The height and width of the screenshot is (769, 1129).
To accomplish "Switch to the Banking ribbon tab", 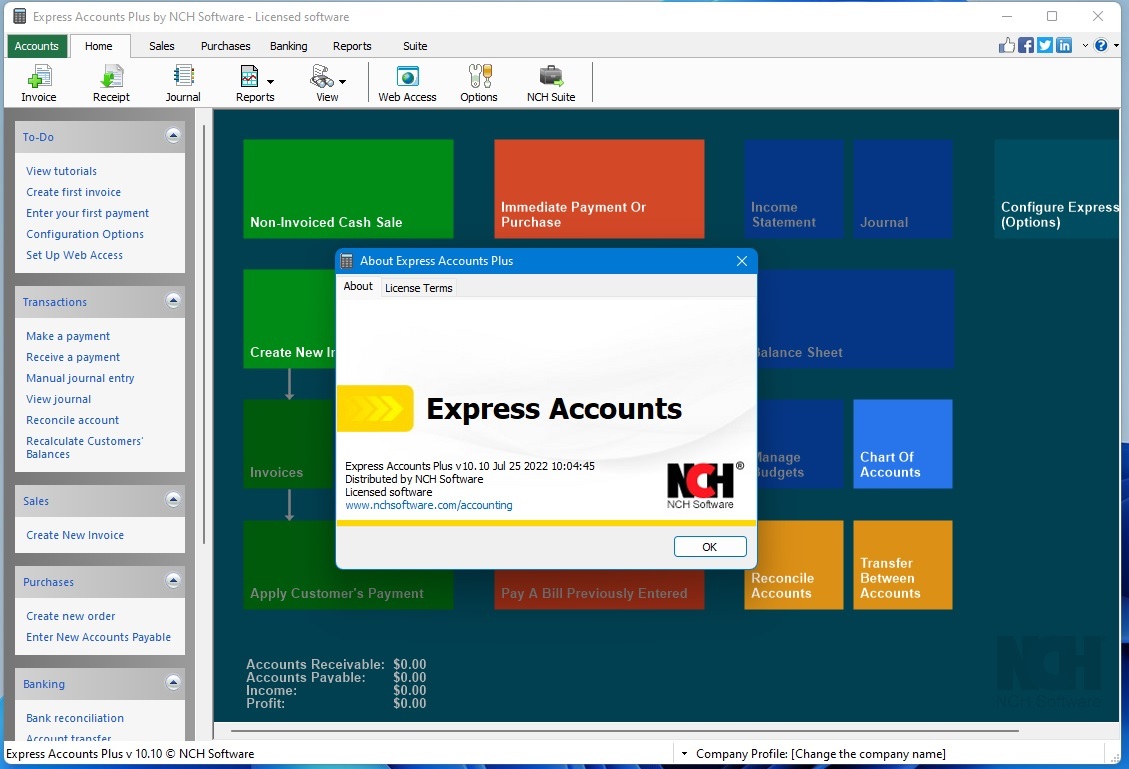I will 289,46.
